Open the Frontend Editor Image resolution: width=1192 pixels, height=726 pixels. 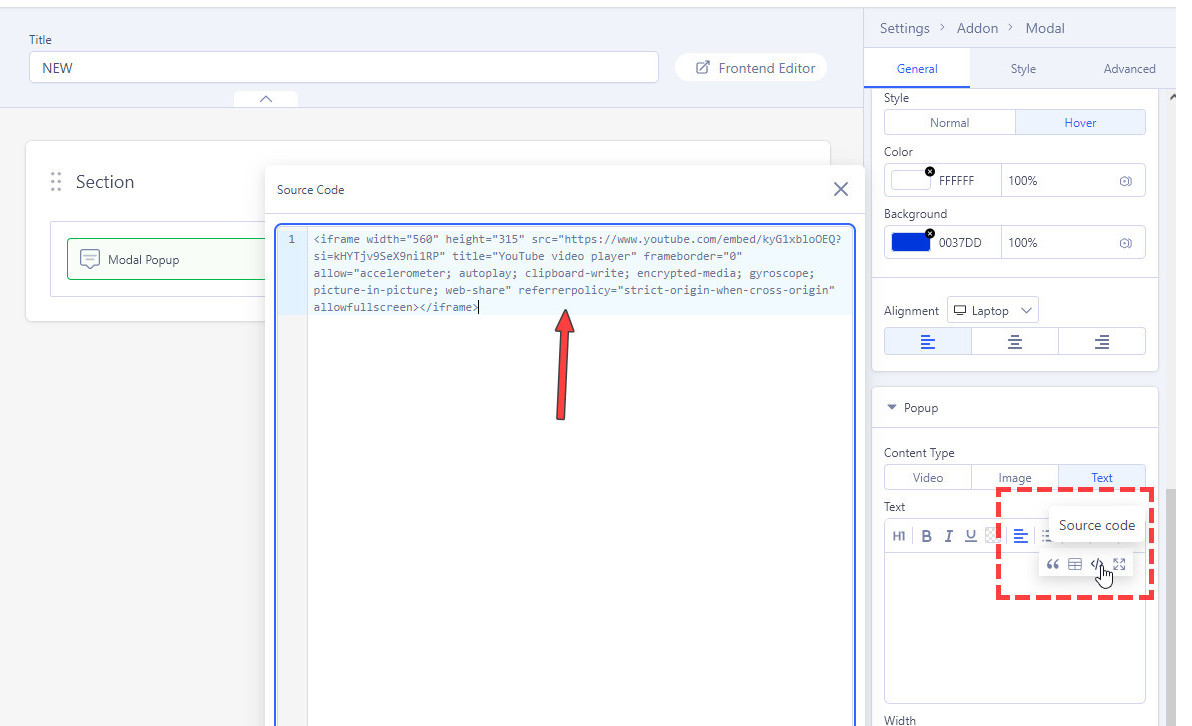point(751,67)
